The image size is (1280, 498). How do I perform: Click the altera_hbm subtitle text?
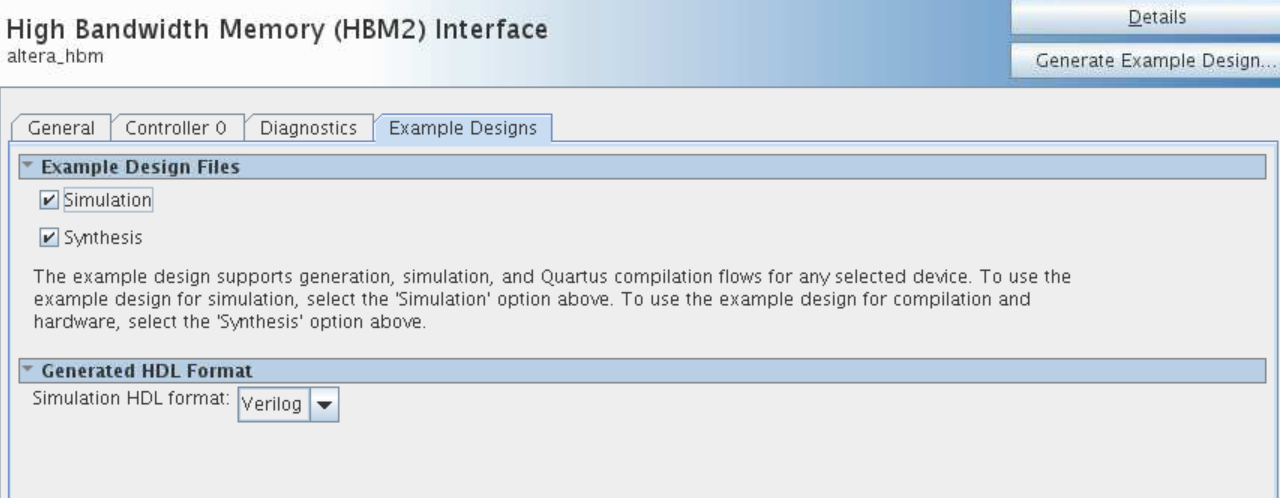click(x=54, y=56)
